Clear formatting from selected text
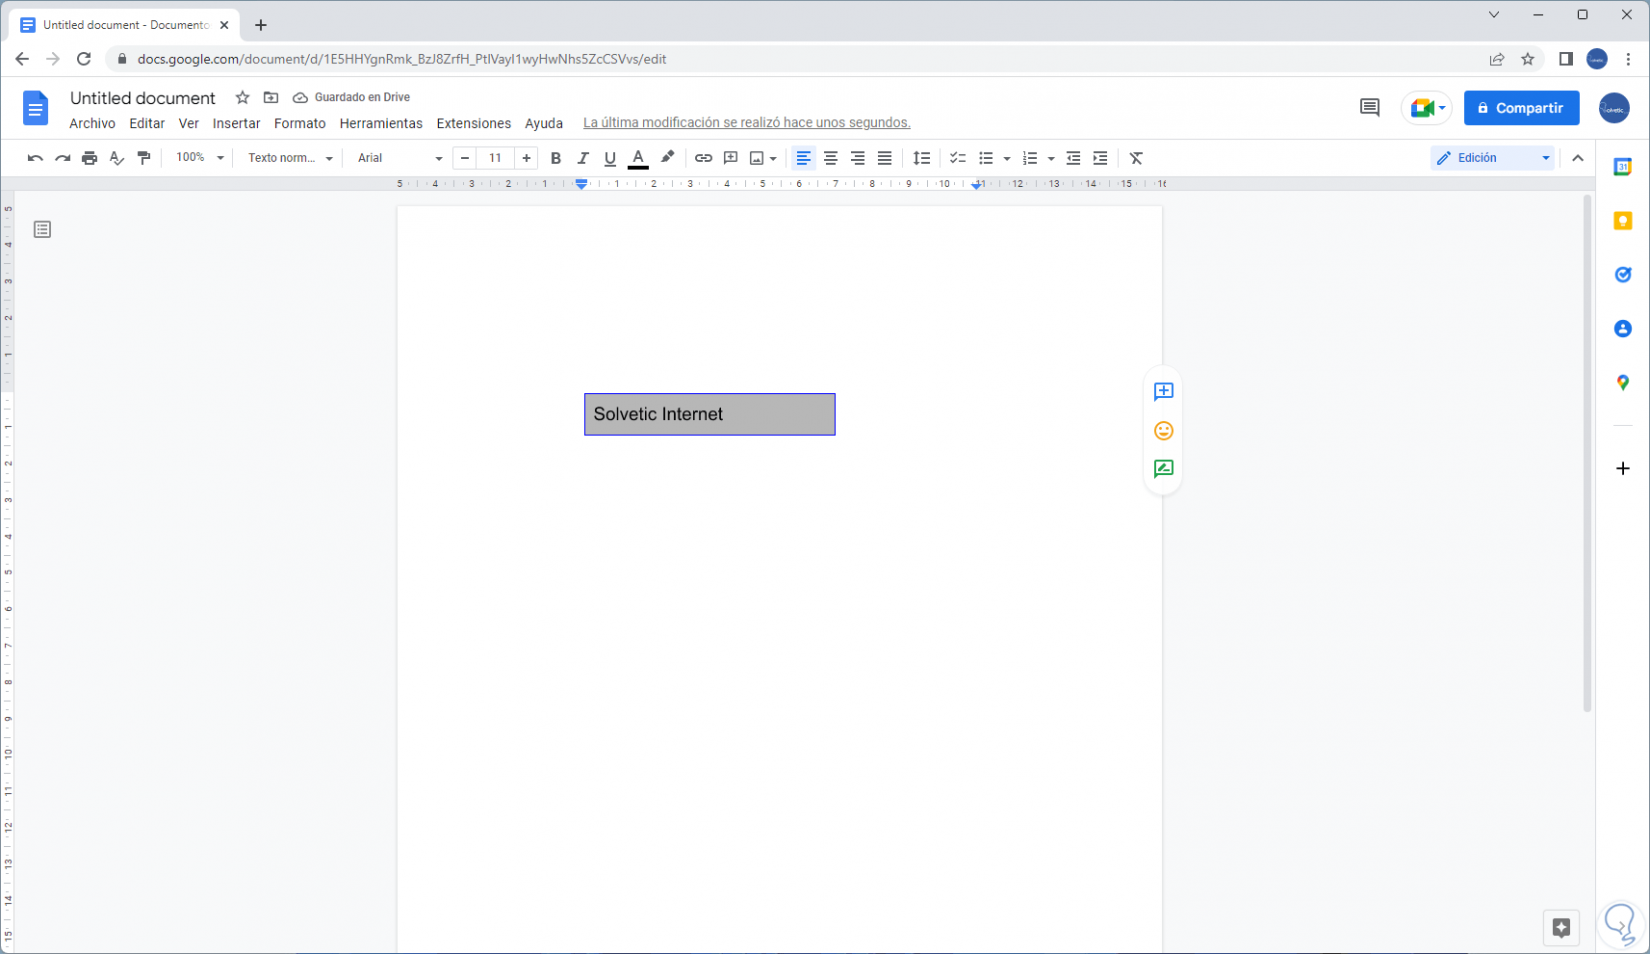The width and height of the screenshot is (1650, 954). click(x=1136, y=158)
